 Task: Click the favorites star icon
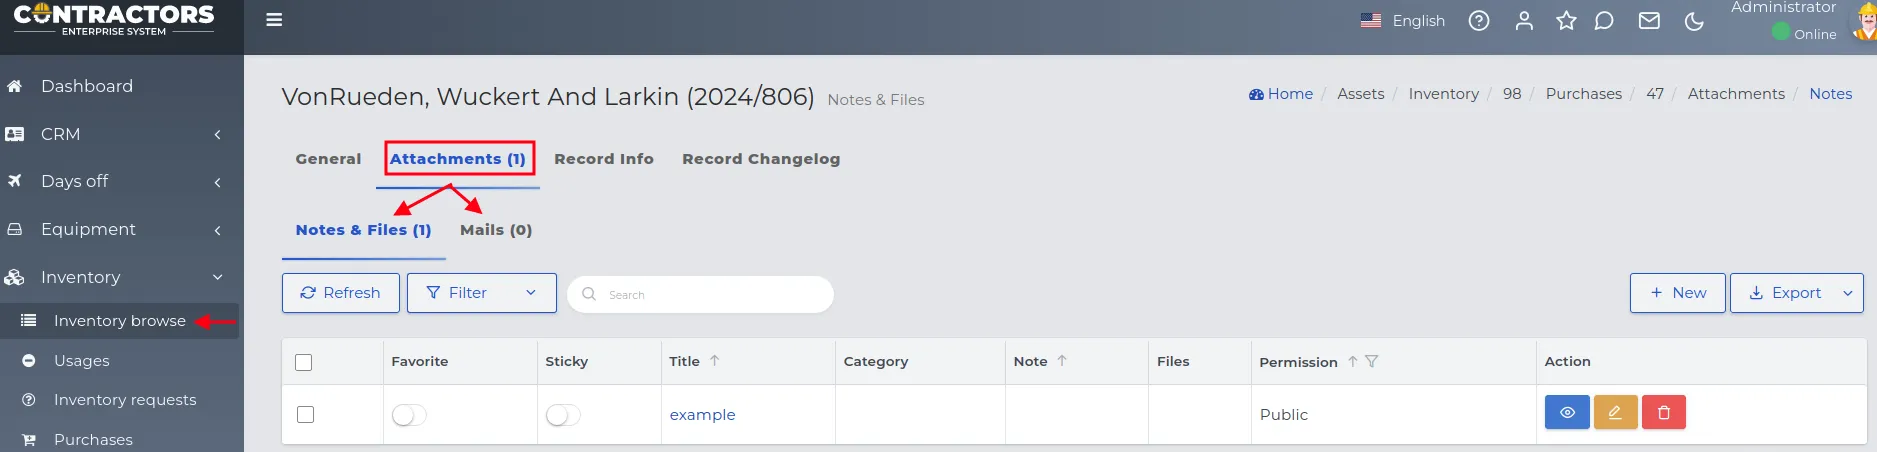click(x=1566, y=21)
